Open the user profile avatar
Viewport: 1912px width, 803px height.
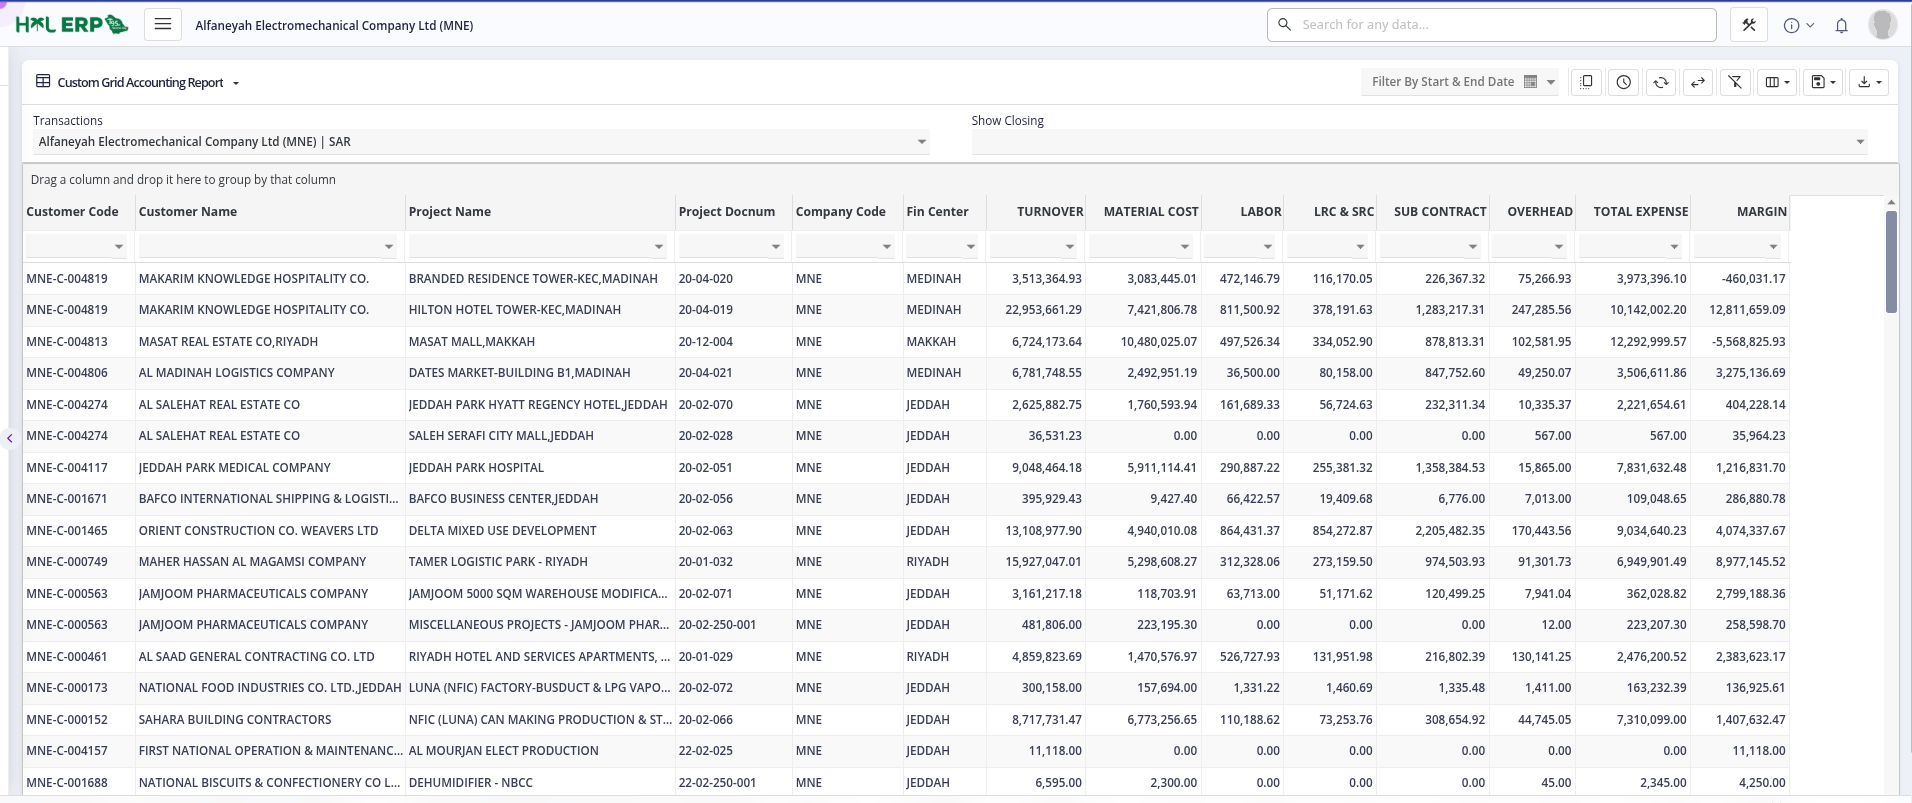(x=1882, y=25)
